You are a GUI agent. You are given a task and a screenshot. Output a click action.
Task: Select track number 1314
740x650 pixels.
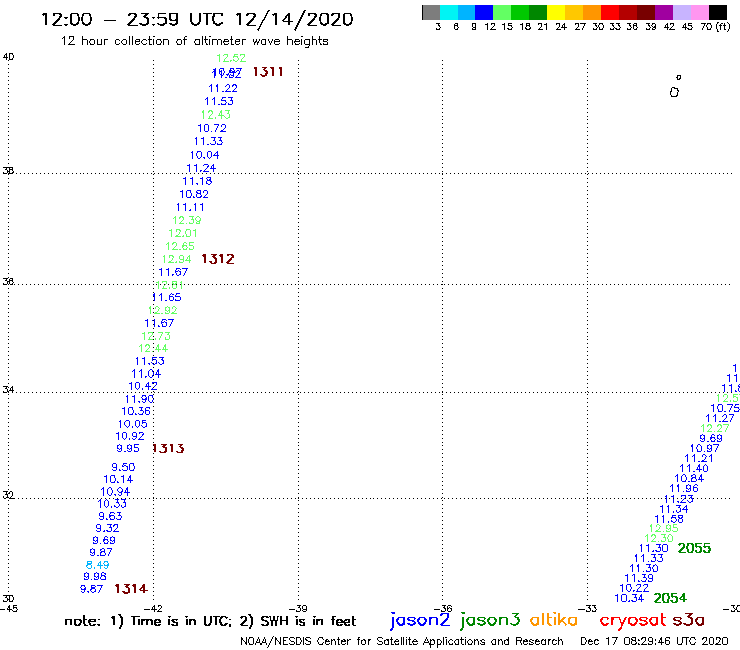click(131, 589)
